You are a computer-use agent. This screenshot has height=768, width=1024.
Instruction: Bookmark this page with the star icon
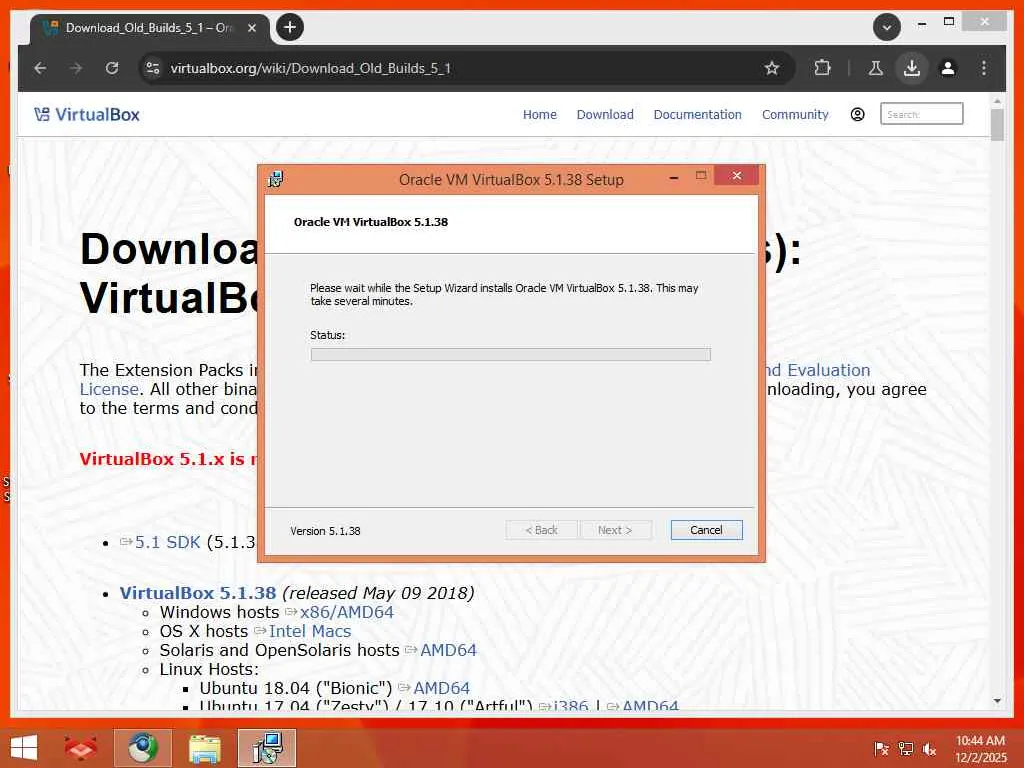[772, 68]
